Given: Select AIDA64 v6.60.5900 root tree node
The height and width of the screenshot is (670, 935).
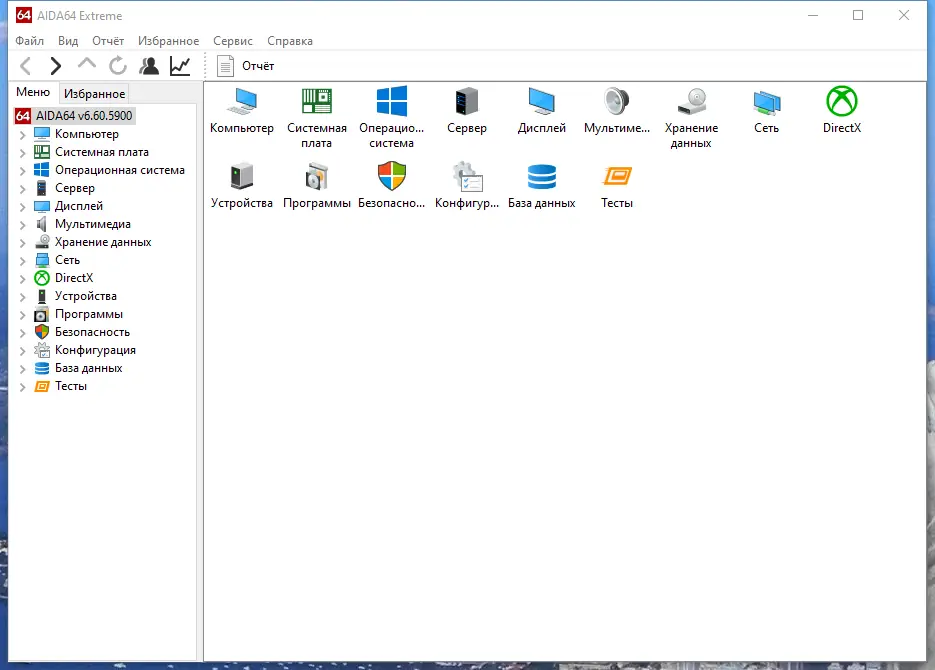Looking at the screenshot, I should pyautogui.click(x=75, y=116).
